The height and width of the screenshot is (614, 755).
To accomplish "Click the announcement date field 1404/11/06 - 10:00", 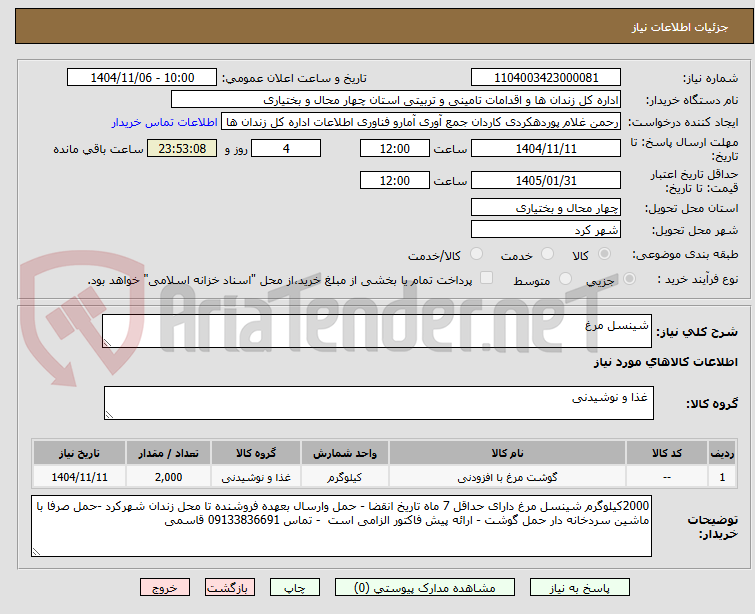I will [142, 78].
